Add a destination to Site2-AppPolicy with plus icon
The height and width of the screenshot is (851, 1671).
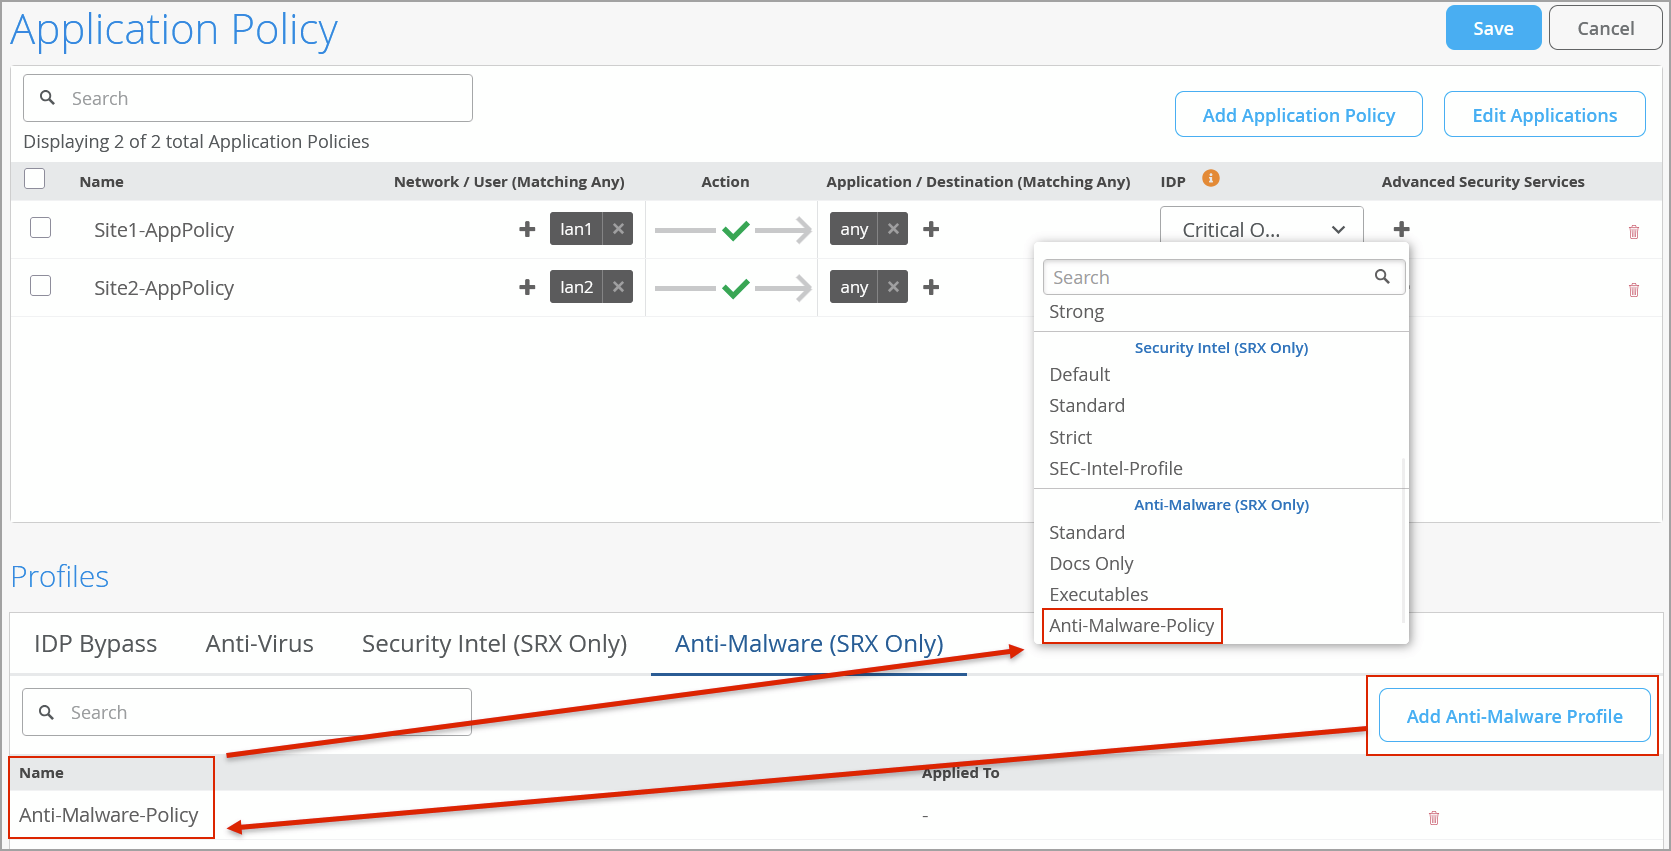coord(931,287)
